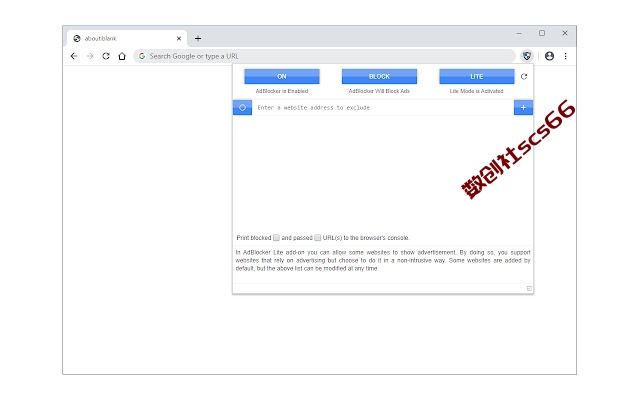Click the blue circle icon beside address field
The image size is (640, 400).
(x=242, y=108)
